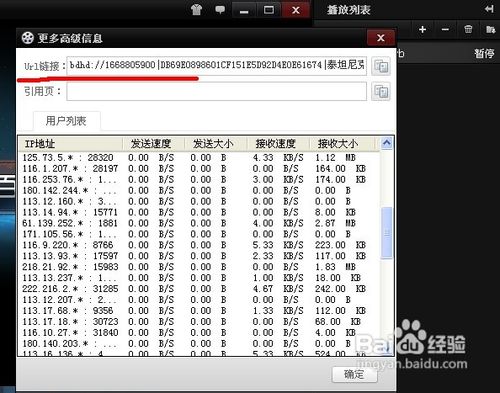Screen dimensions: 500x393
Task: Open the feedback chat bubble icon
Action: pos(220,9)
